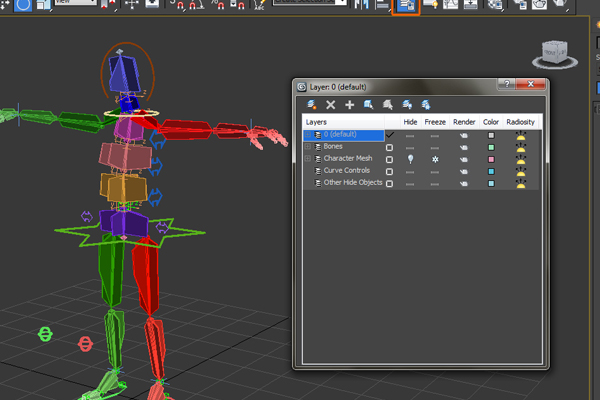
Task: Toggle Radiosity icon for 0 (default) layer
Action: pyautogui.click(x=520, y=135)
